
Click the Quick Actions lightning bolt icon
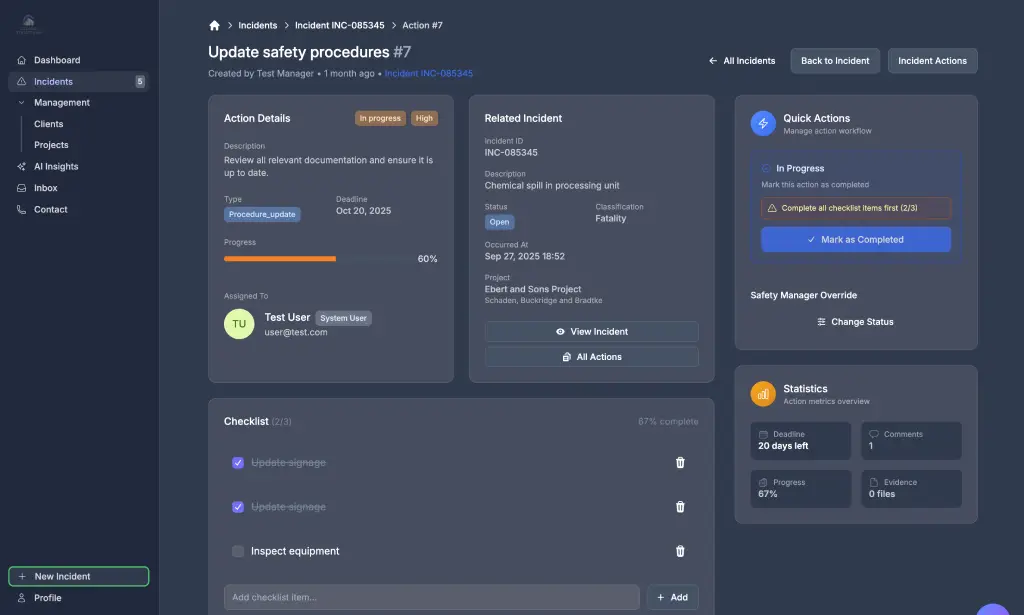[763, 125]
